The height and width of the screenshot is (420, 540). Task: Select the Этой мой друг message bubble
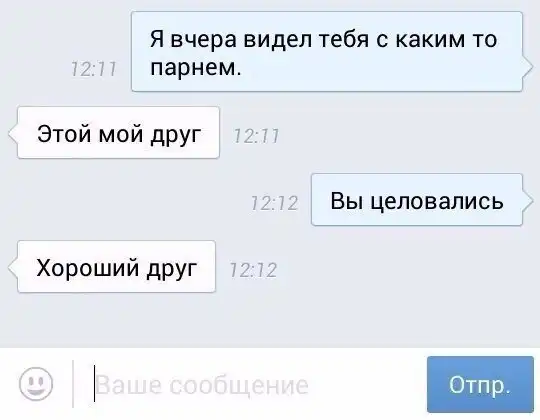point(118,133)
